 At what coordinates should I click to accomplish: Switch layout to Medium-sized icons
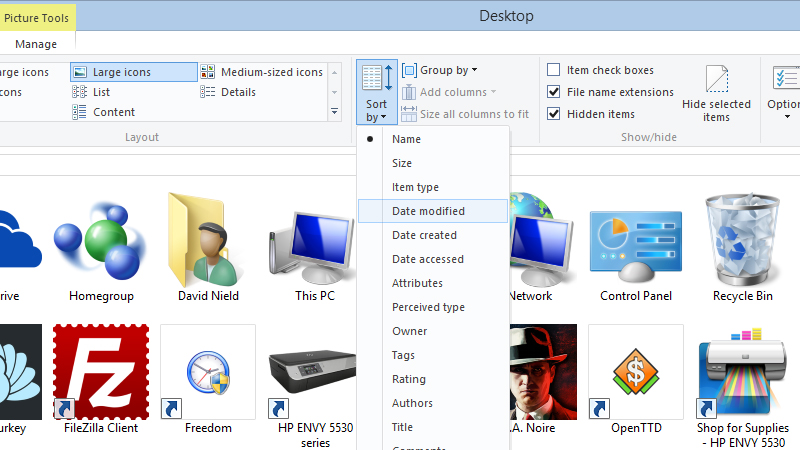[x=262, y=72]
